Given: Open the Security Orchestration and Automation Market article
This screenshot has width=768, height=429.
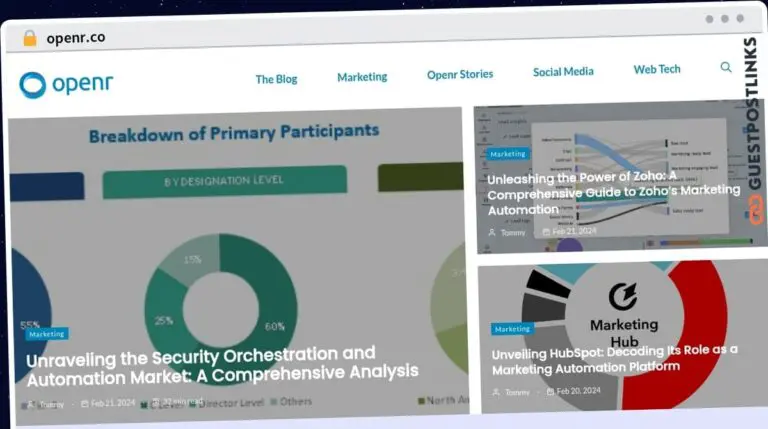Looking at the screenshot, I should (222, 366).
